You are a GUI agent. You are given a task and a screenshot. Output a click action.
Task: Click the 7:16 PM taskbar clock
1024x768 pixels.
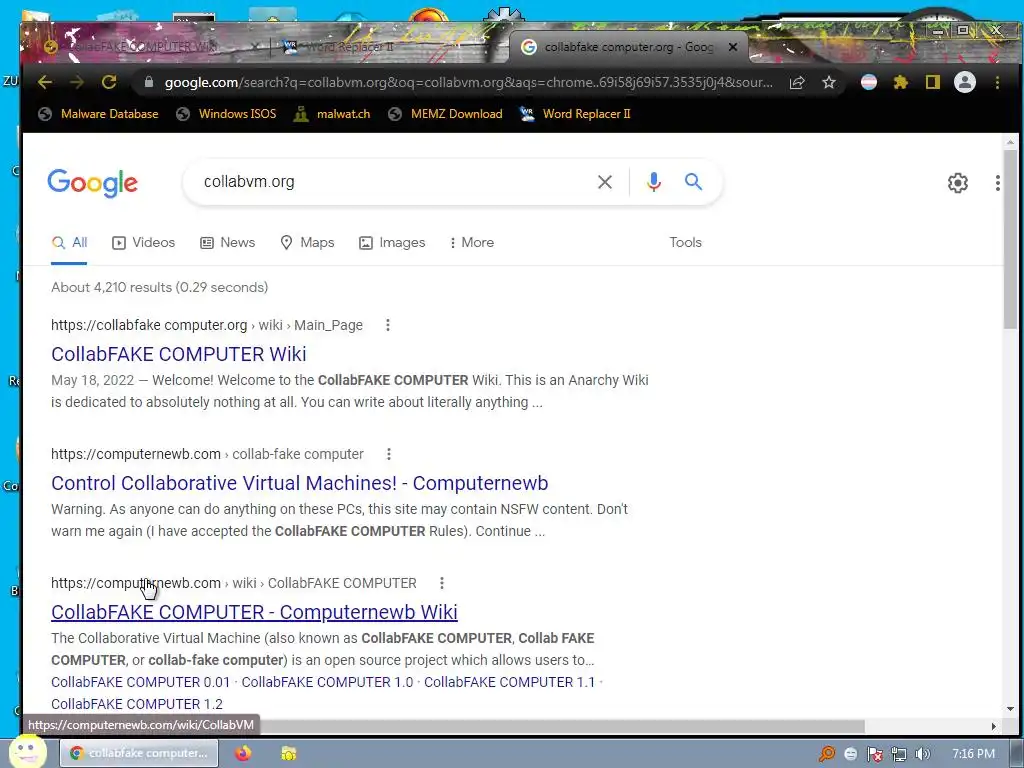tap(973, 754)
